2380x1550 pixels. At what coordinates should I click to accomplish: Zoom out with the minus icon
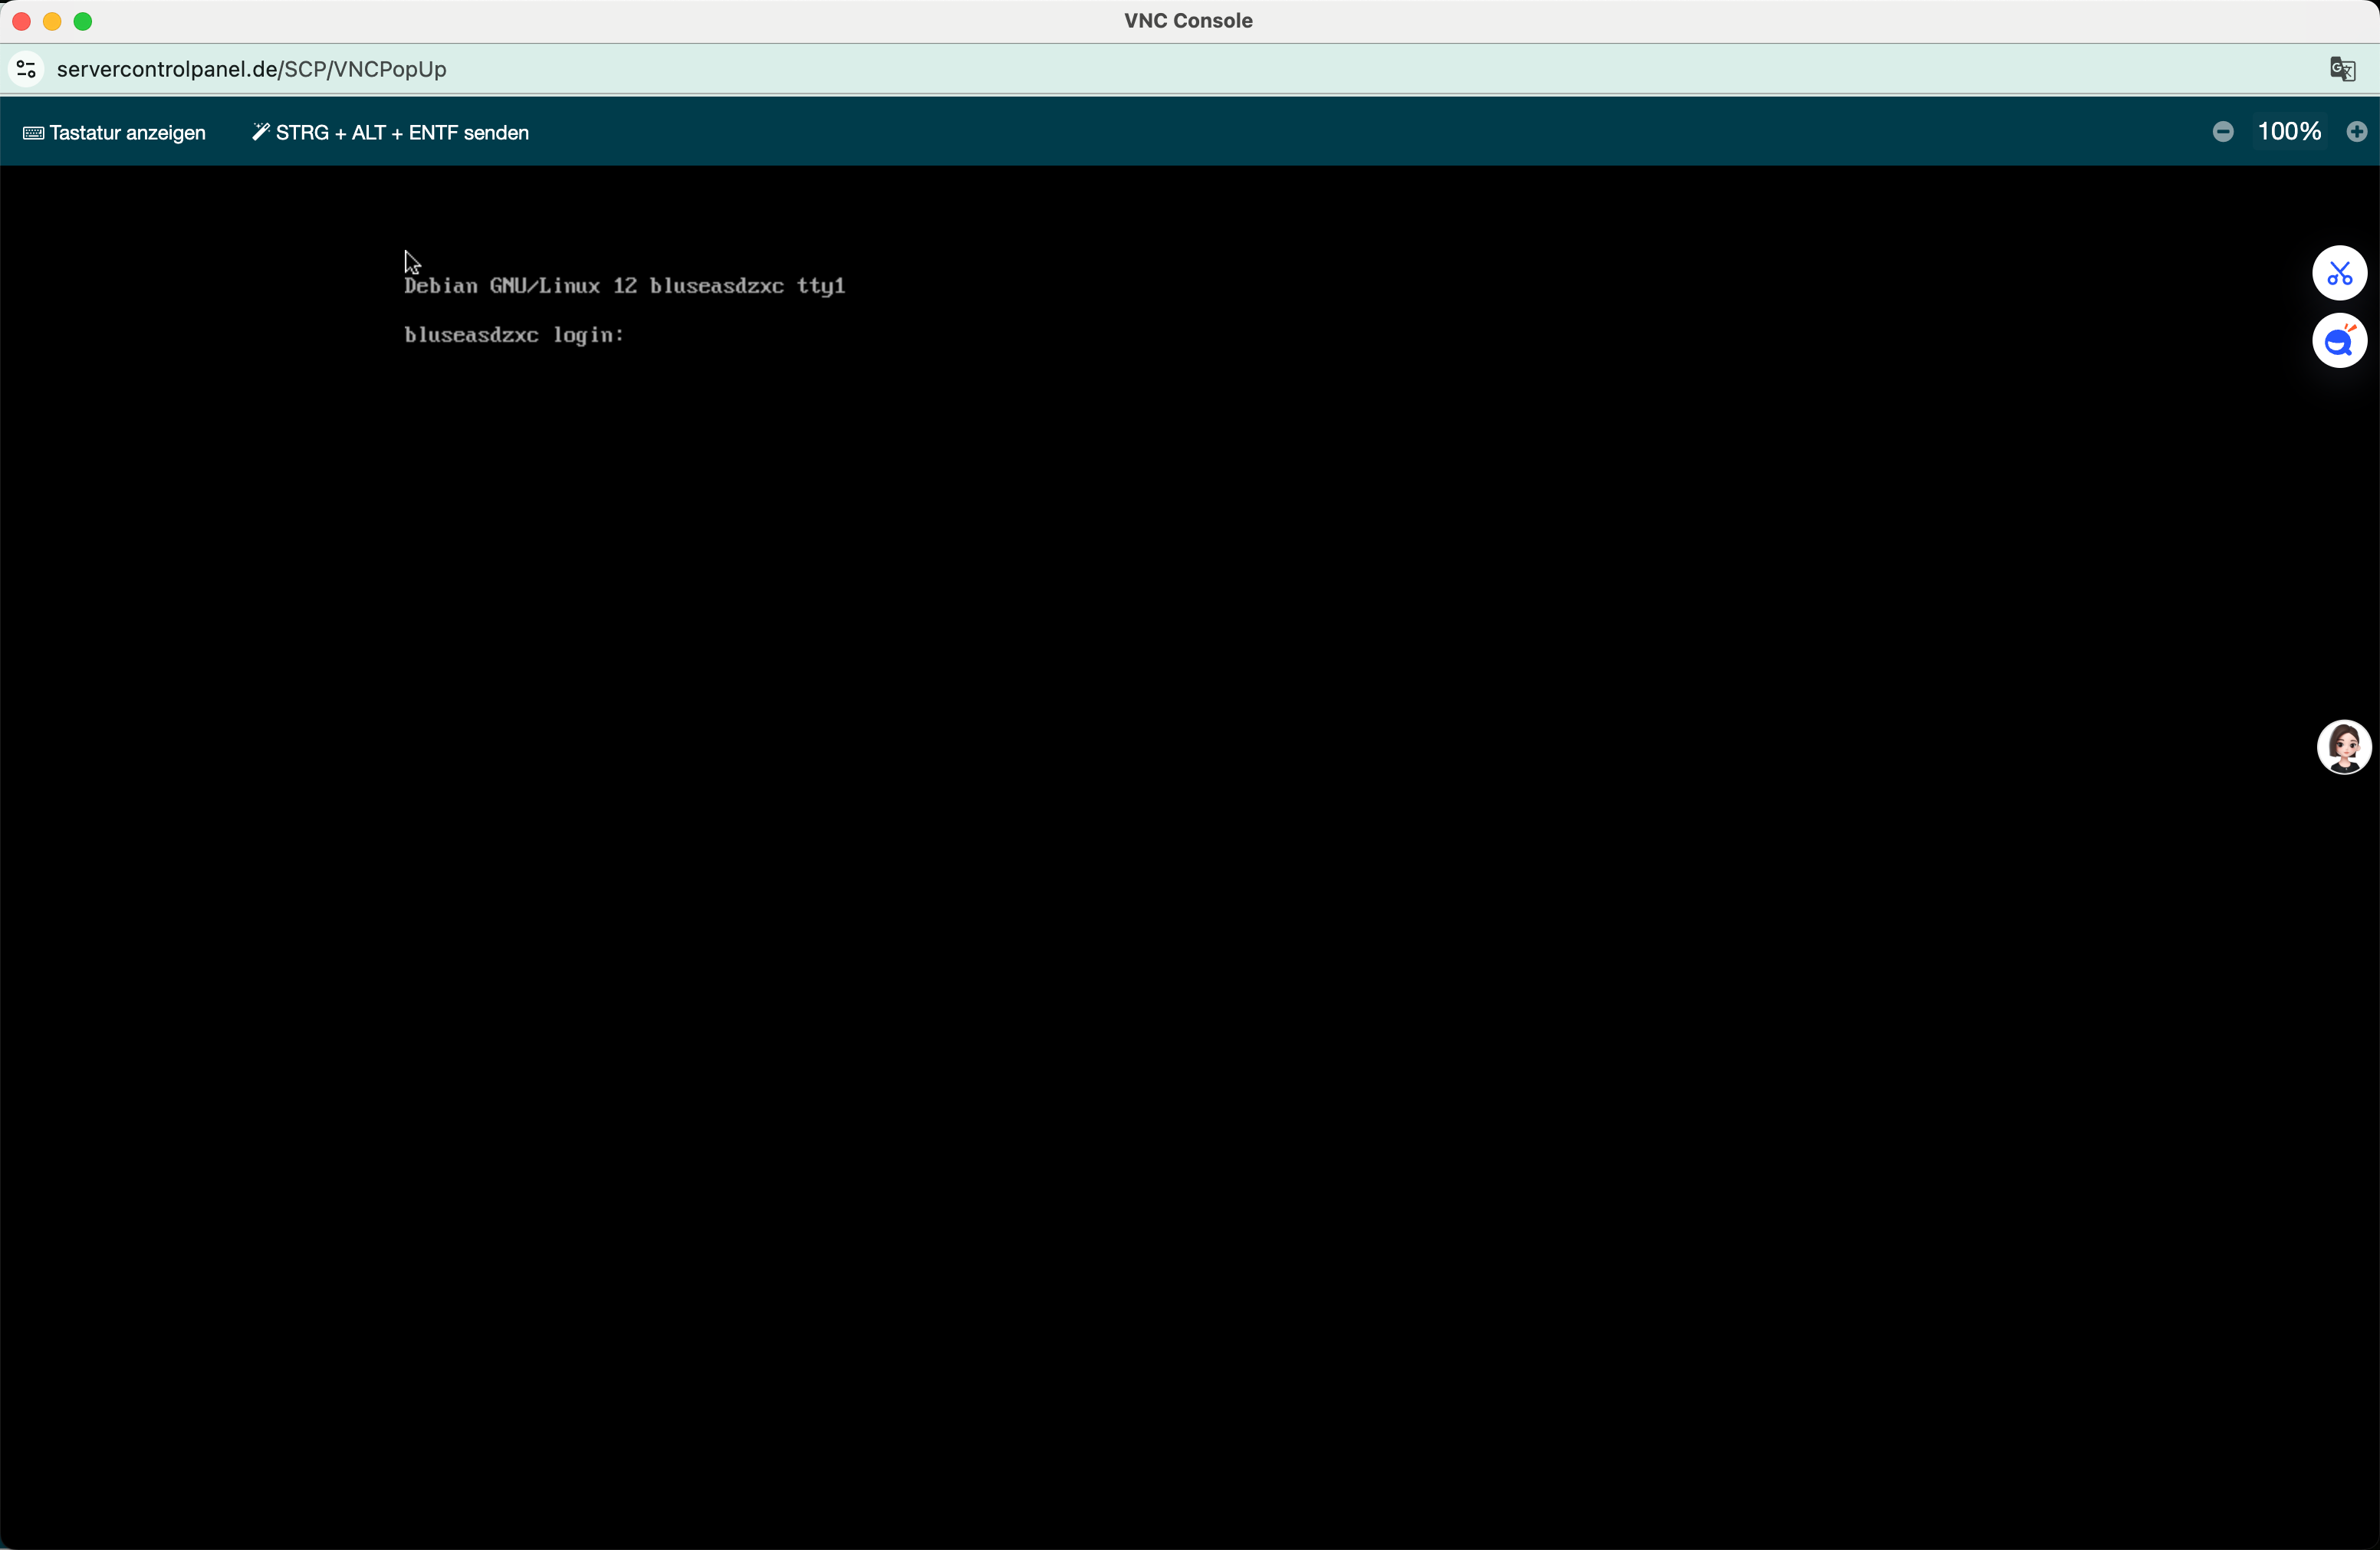tap(2222, 132)
